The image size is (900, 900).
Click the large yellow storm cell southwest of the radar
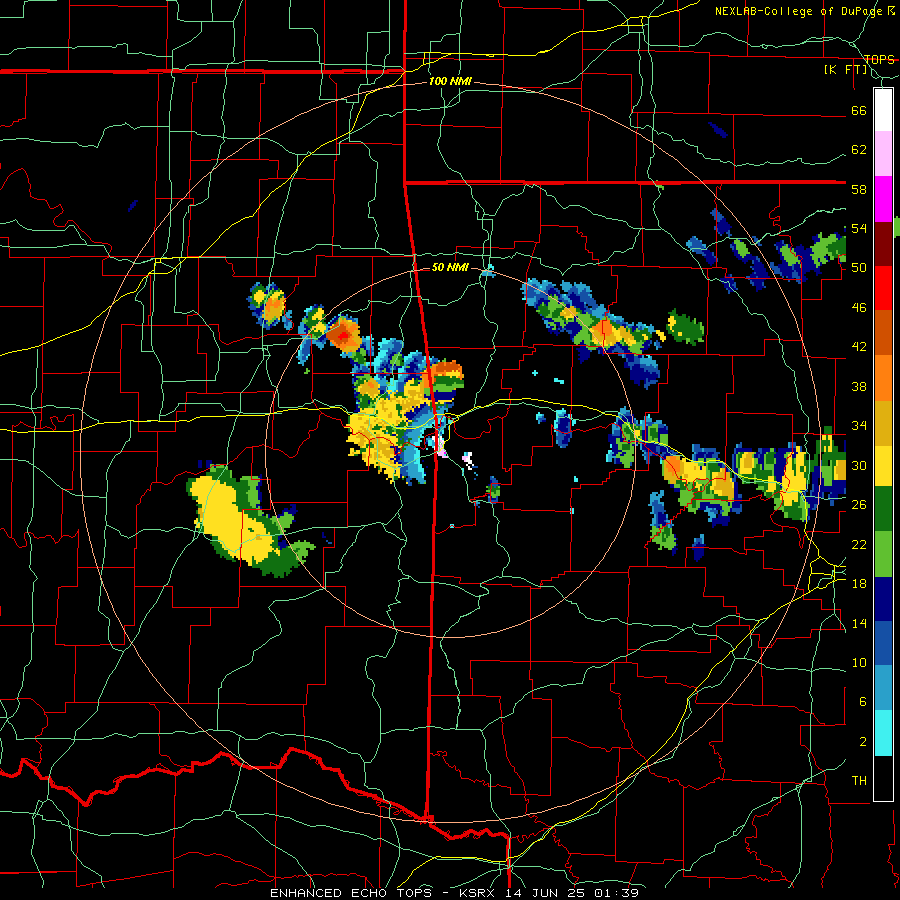tap(232, 519)
